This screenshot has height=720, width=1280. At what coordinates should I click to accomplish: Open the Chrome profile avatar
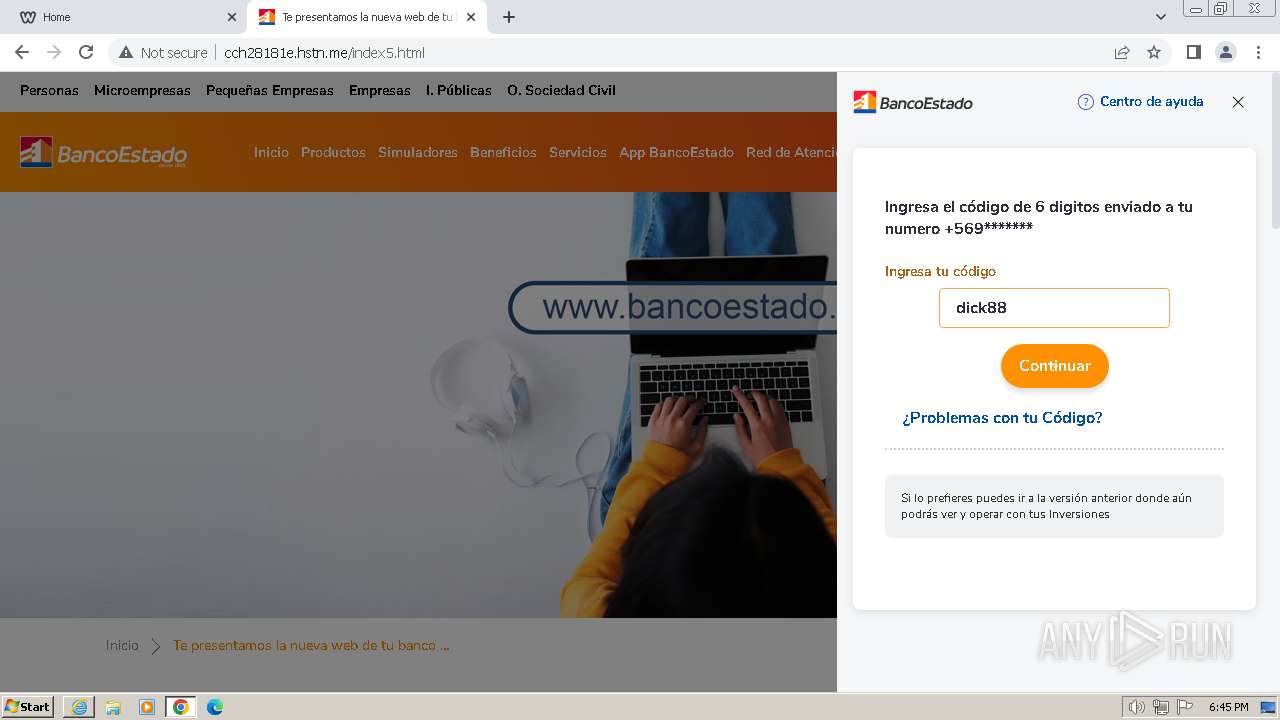tap(1226, 52)
